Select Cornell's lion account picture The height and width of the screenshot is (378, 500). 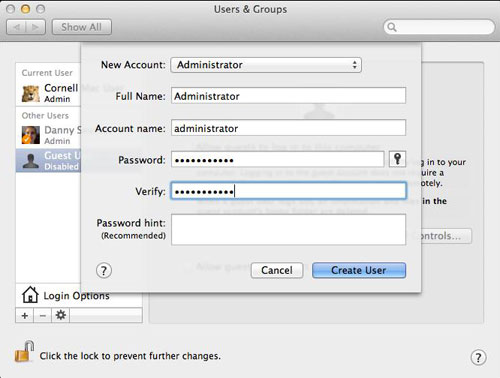point(31,93)
